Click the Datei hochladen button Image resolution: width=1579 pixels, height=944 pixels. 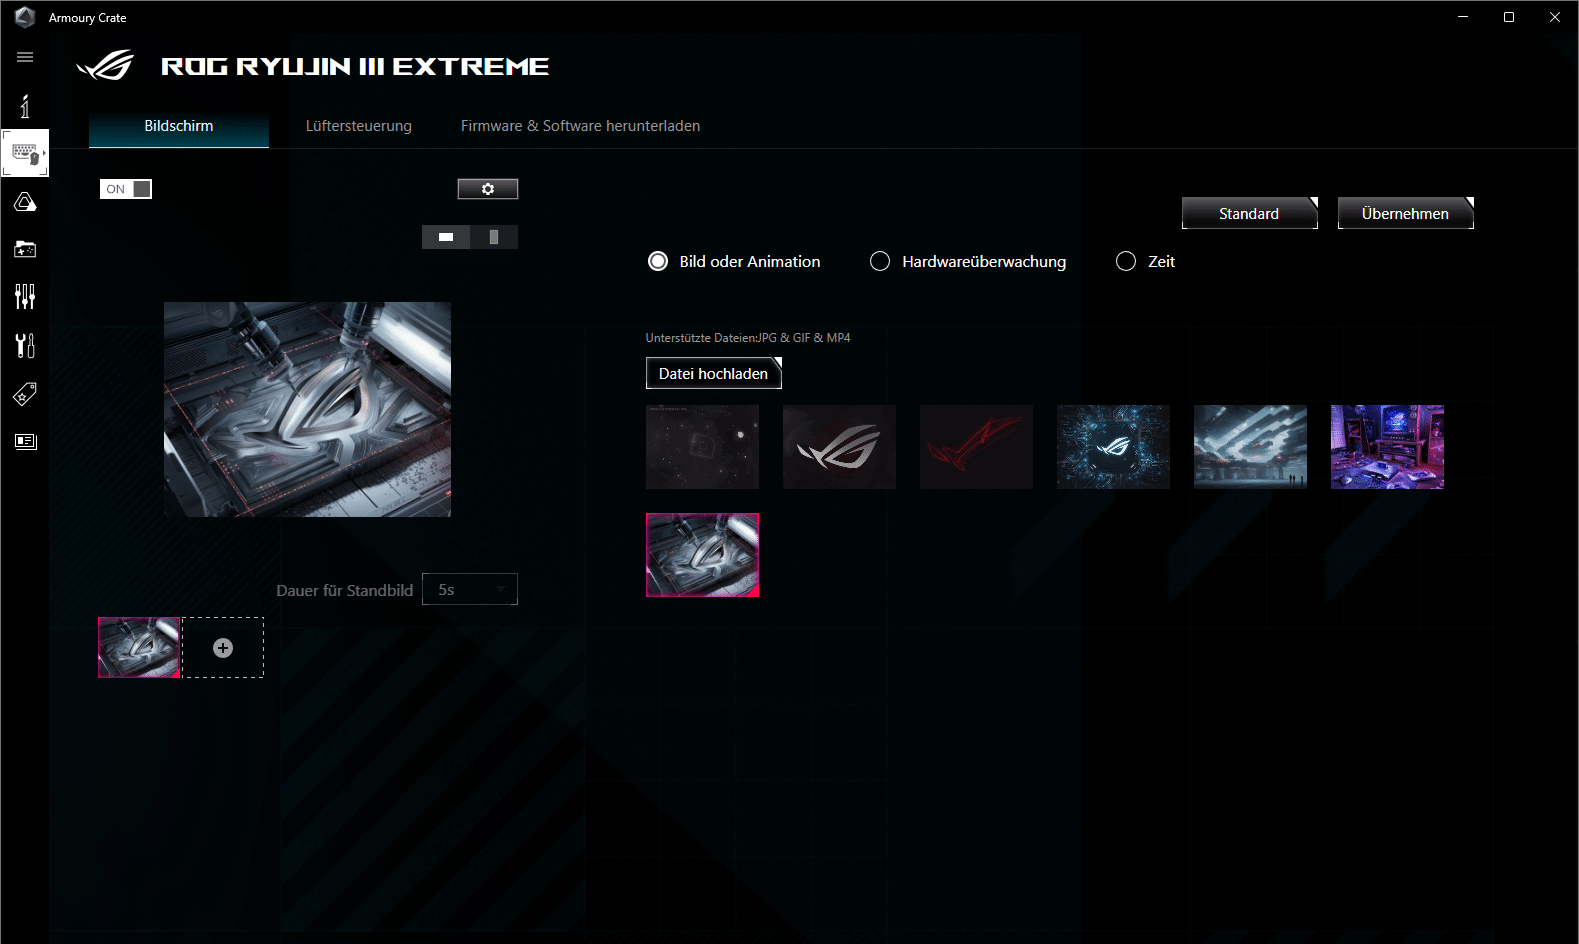click(x=714, y=373)
